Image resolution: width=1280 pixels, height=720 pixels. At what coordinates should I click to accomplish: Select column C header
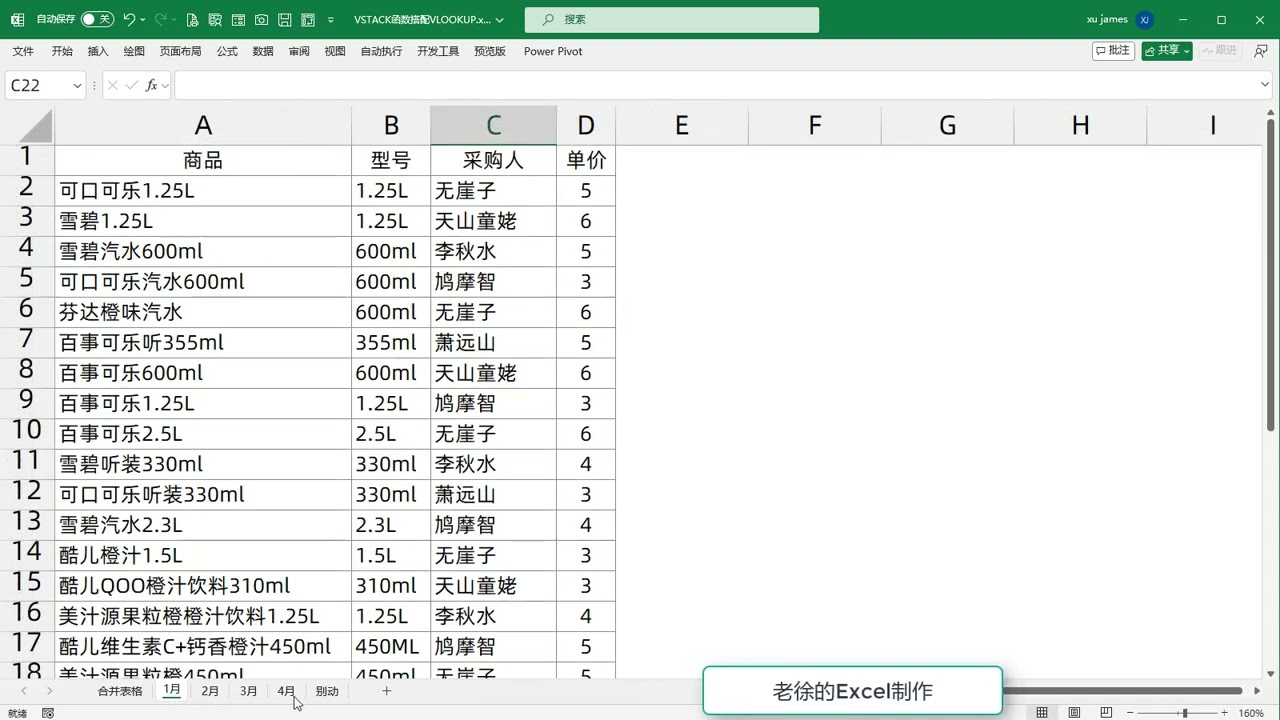[x=494, y=125]
